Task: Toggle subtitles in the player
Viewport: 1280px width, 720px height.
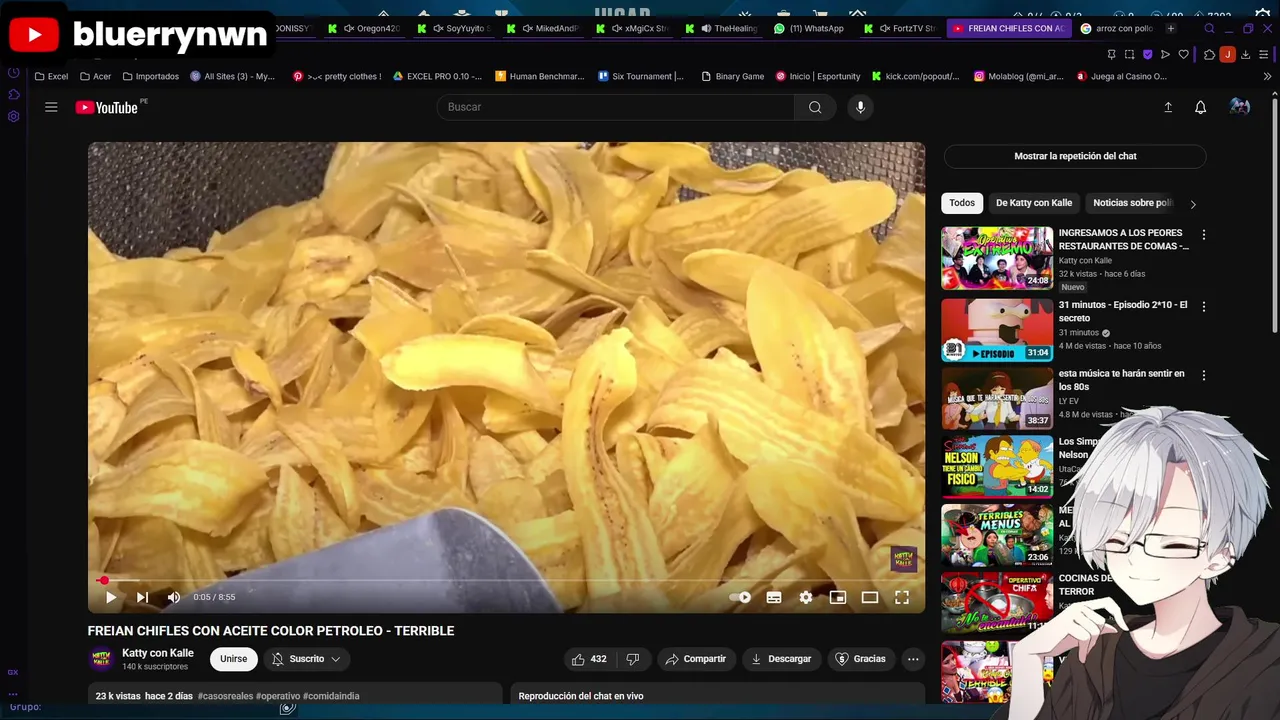Action: click(x=774, y=597)
